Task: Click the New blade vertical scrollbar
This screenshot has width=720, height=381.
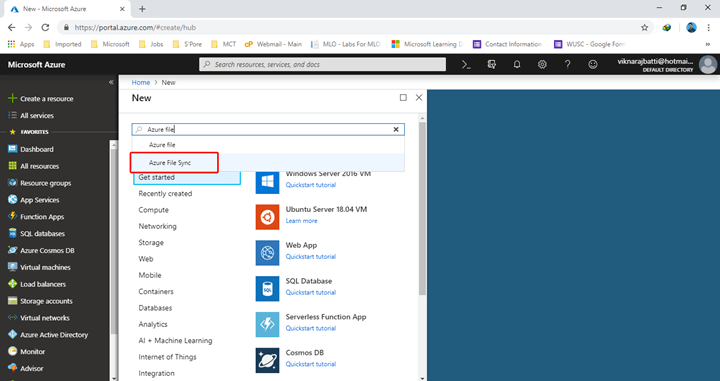Action: click(422, 209)
